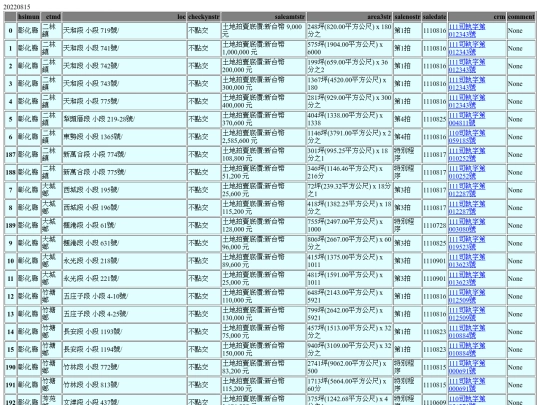The image size is (540, 405).
Task: Click the 'salenostr' column header
Action: [407, 17]
